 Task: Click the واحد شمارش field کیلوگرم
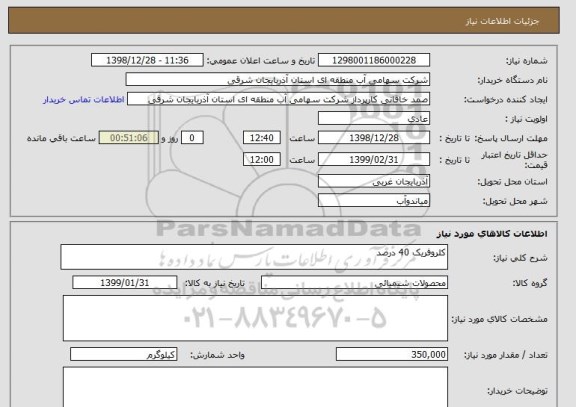coord(124,354)
